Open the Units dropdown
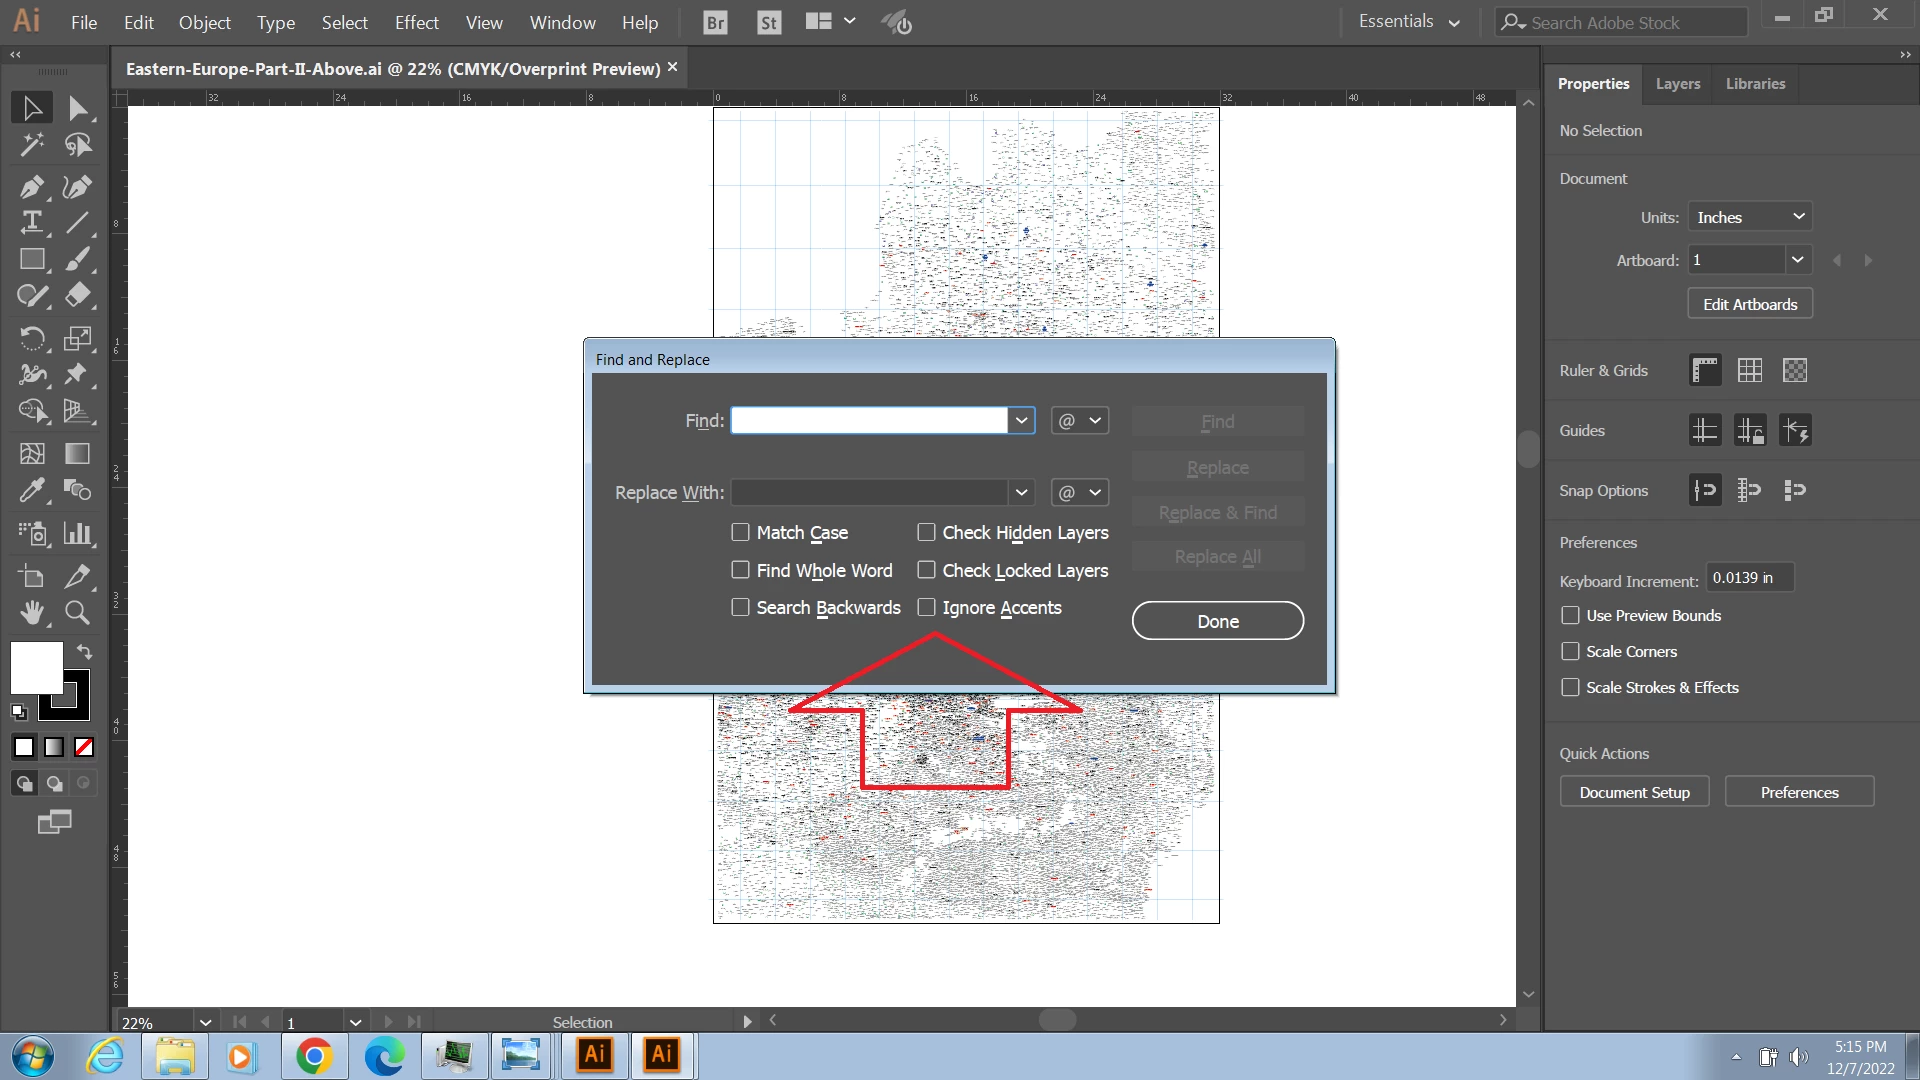The width and height of the screenshot is (1920, 1080). click(x=1750, y=217)
